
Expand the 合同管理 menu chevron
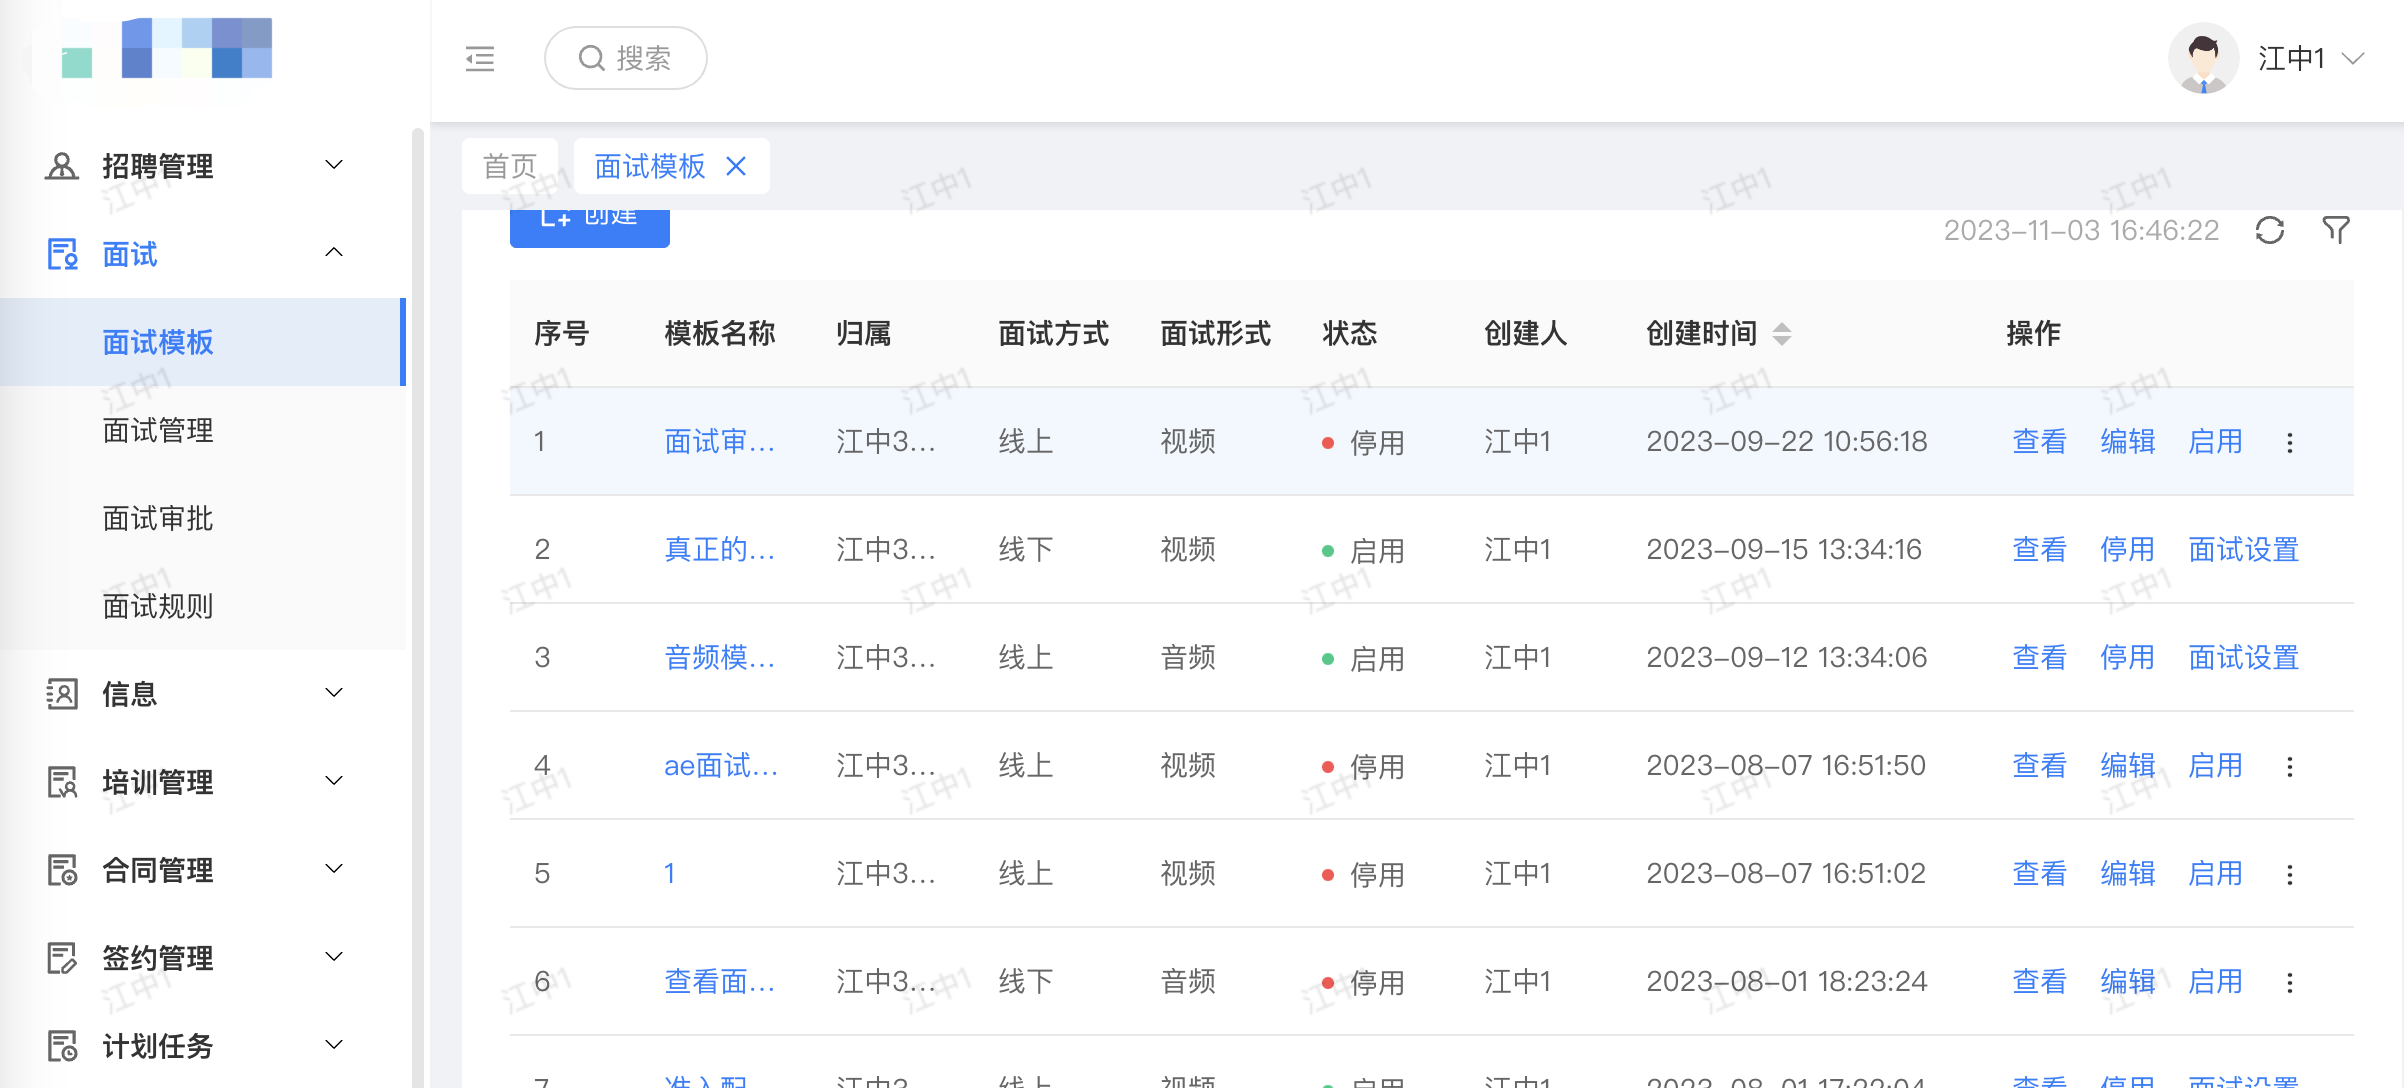[x=335, y=868]
